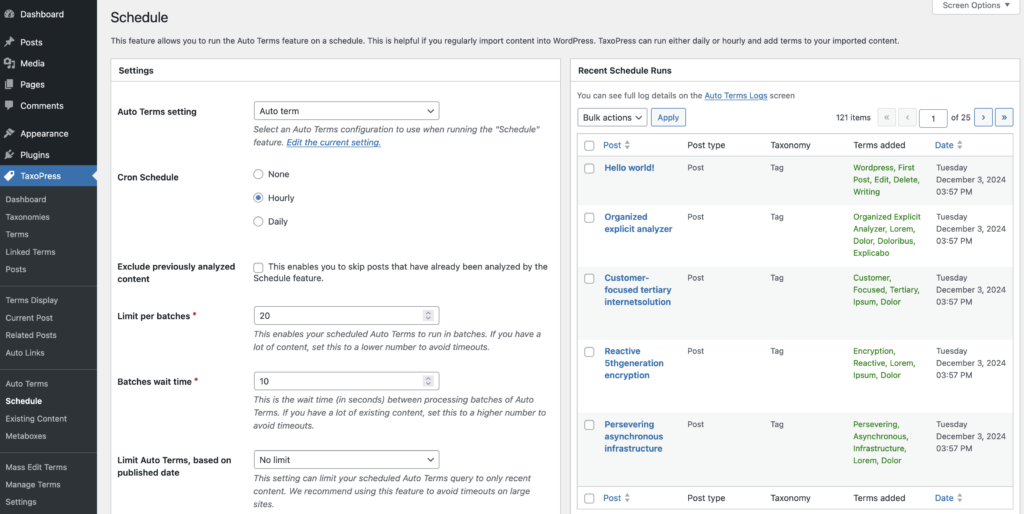Select None cron schedule option
Image resolution: width=1024 pixels, height=514 pixels.
[x=258, y=174]
